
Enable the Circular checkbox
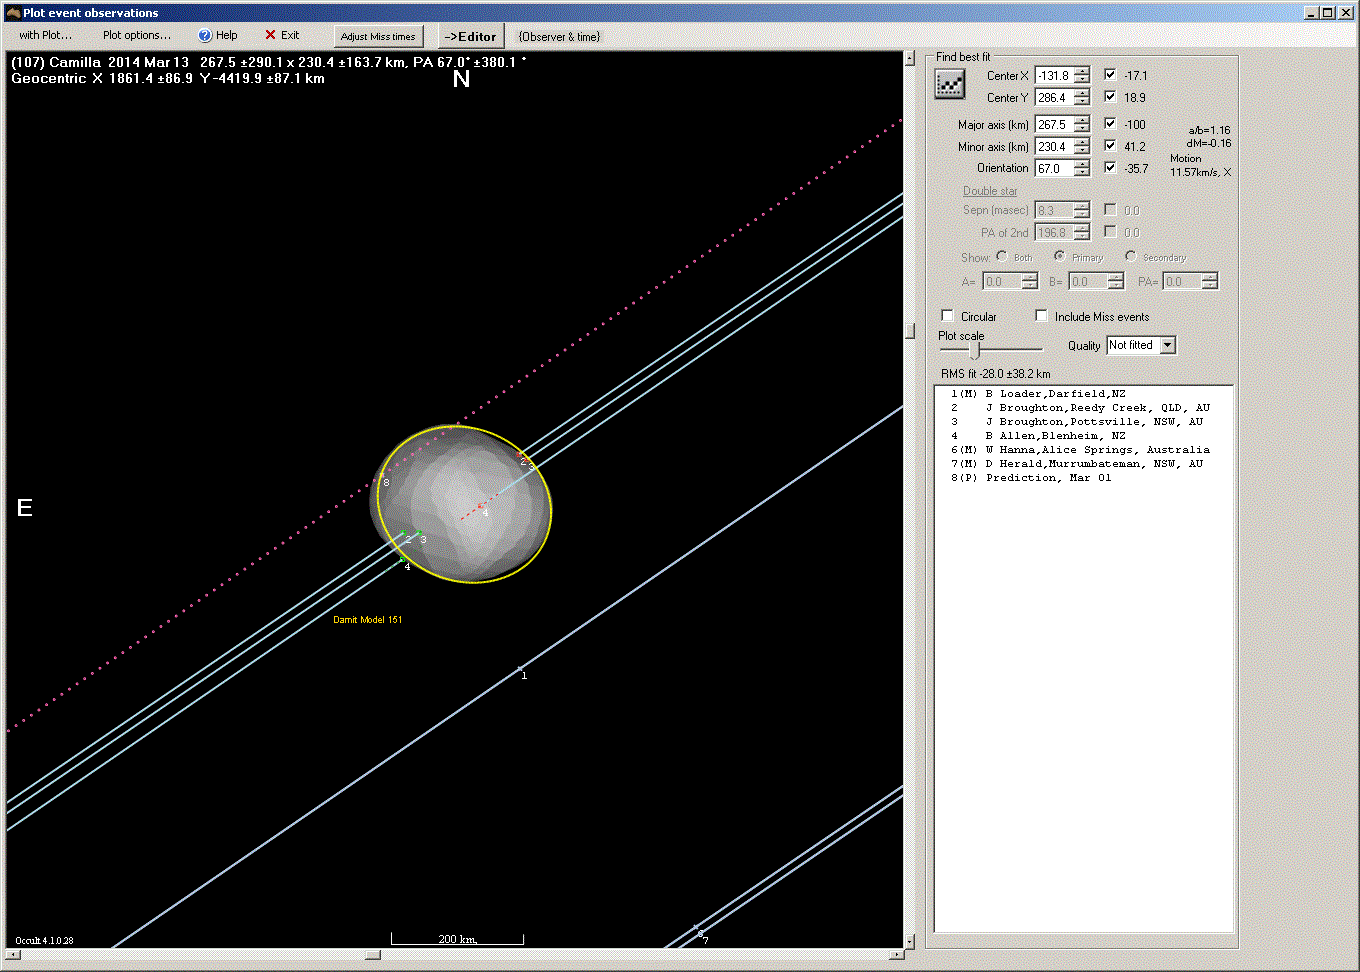tap(947, 316)
